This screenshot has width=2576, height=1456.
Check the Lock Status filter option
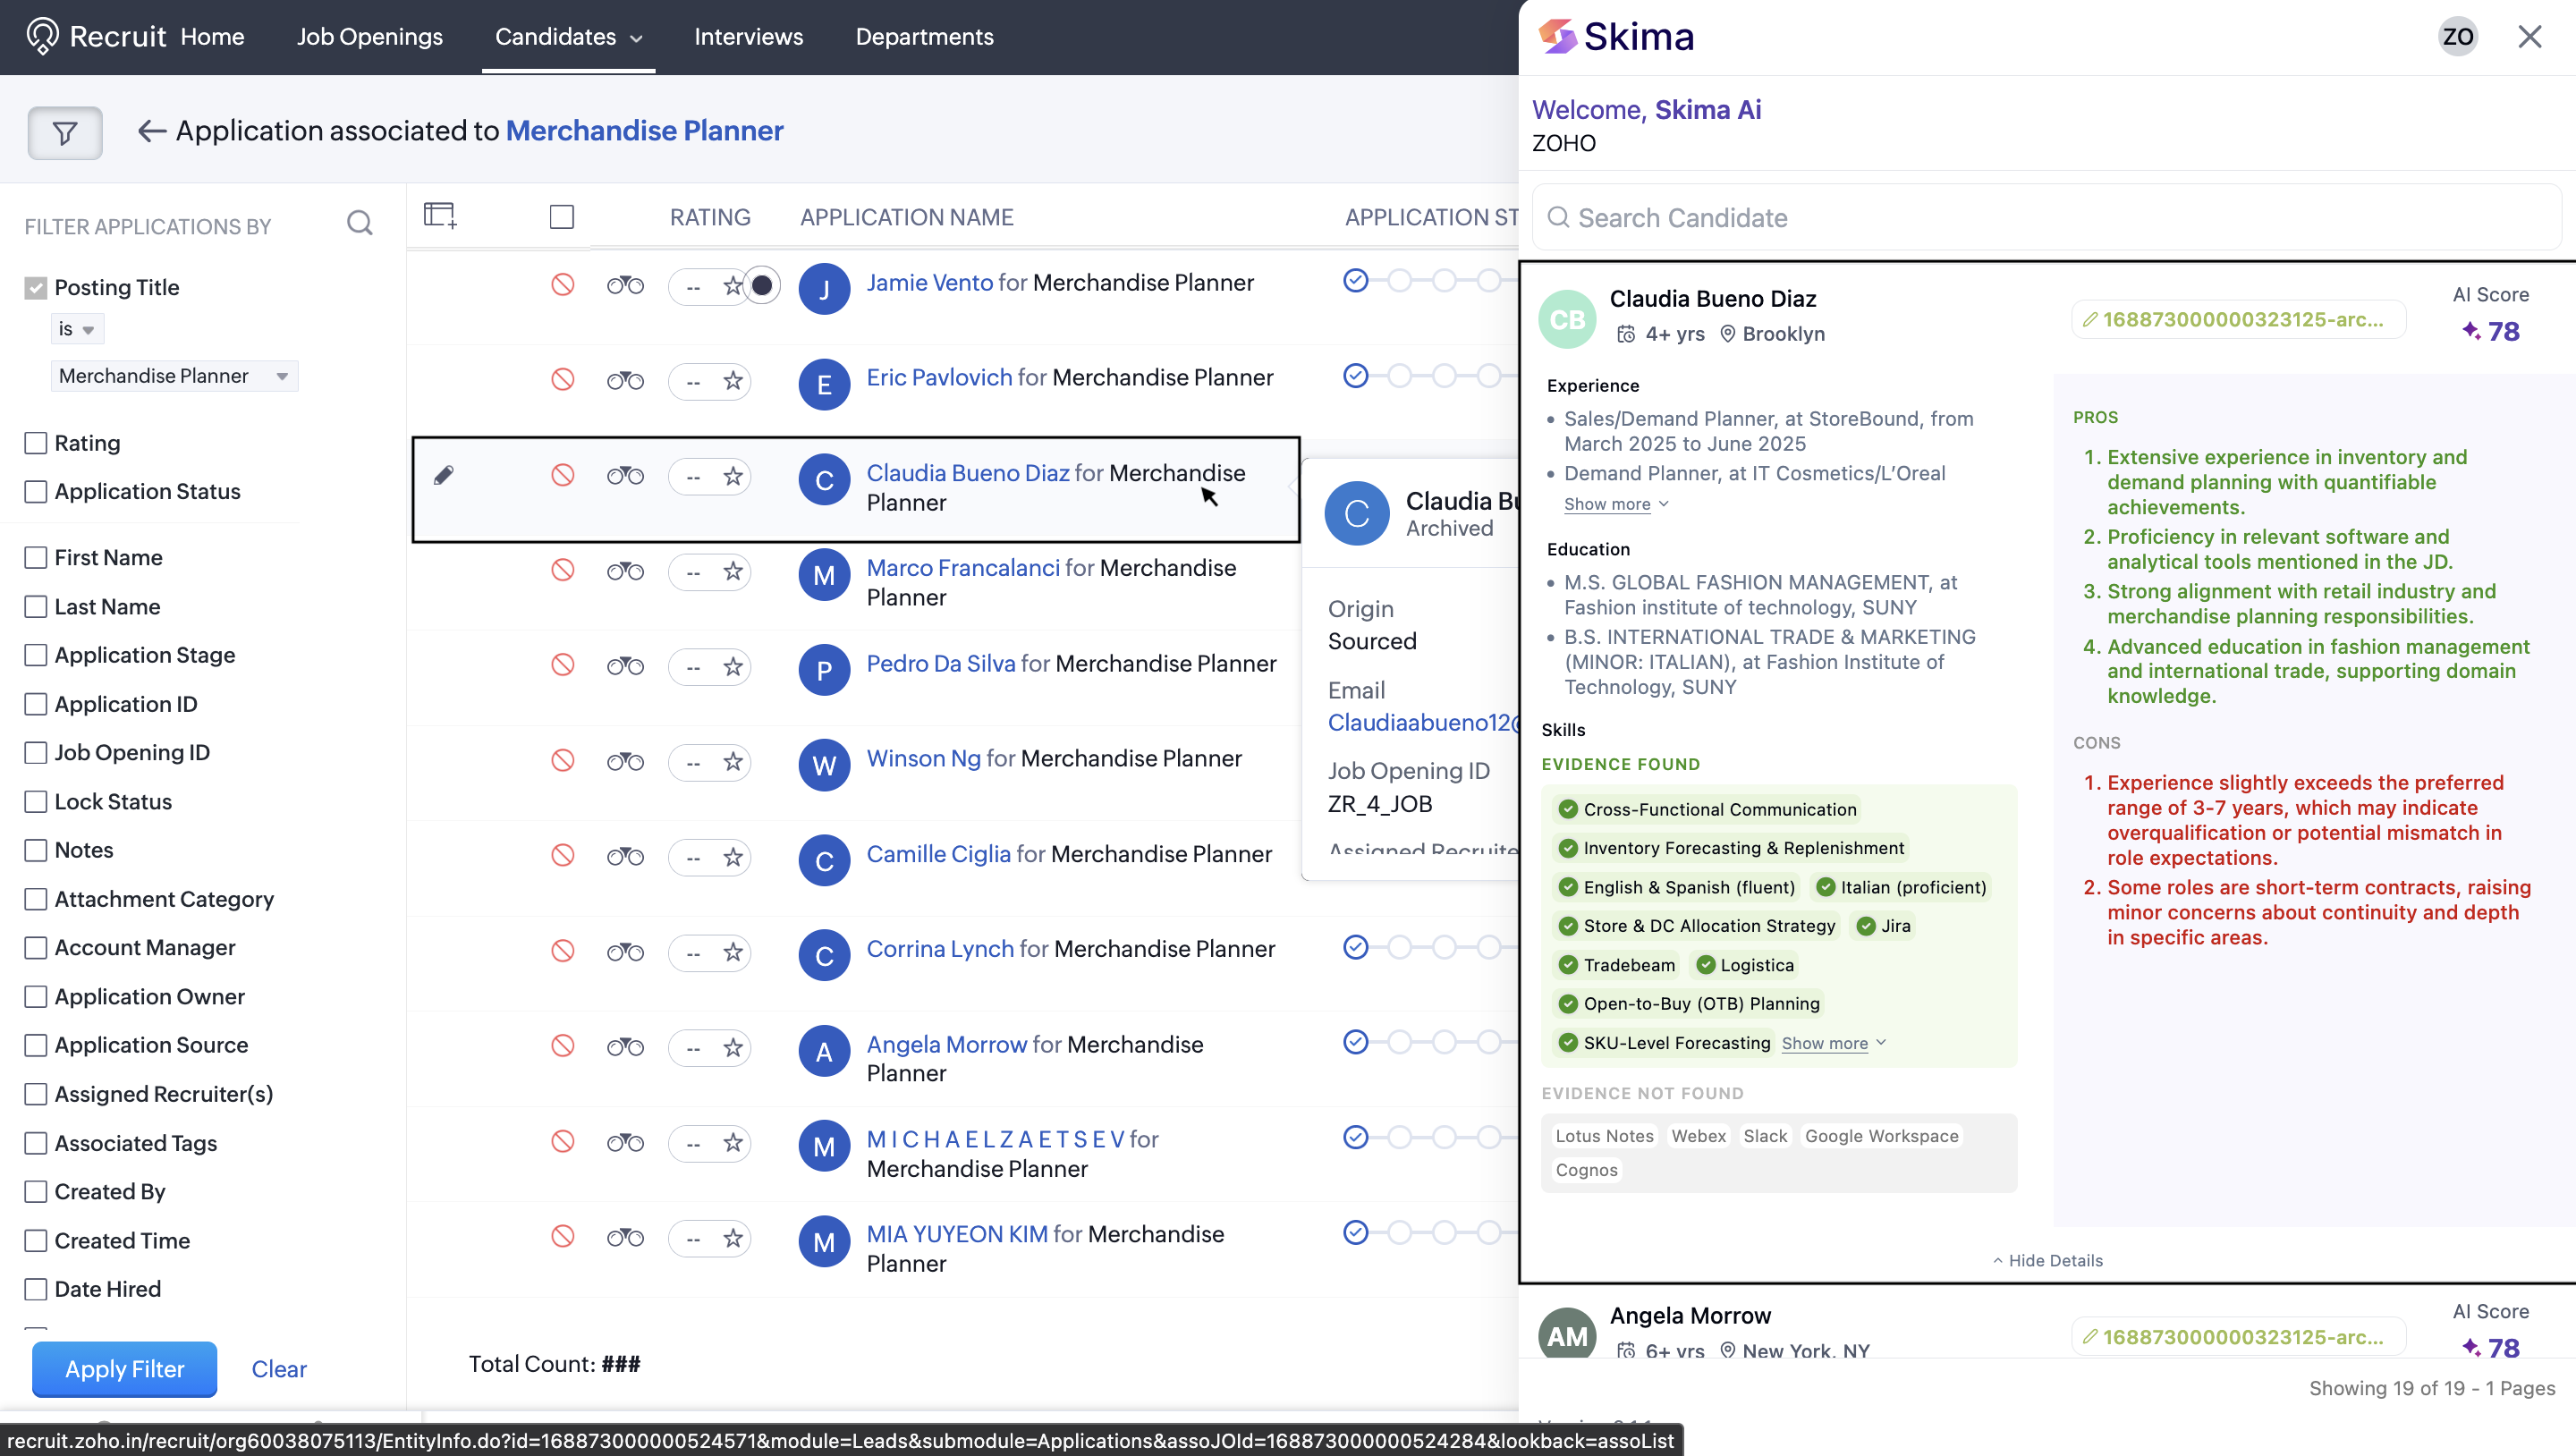pyautogui.click(x=36, y=801)
